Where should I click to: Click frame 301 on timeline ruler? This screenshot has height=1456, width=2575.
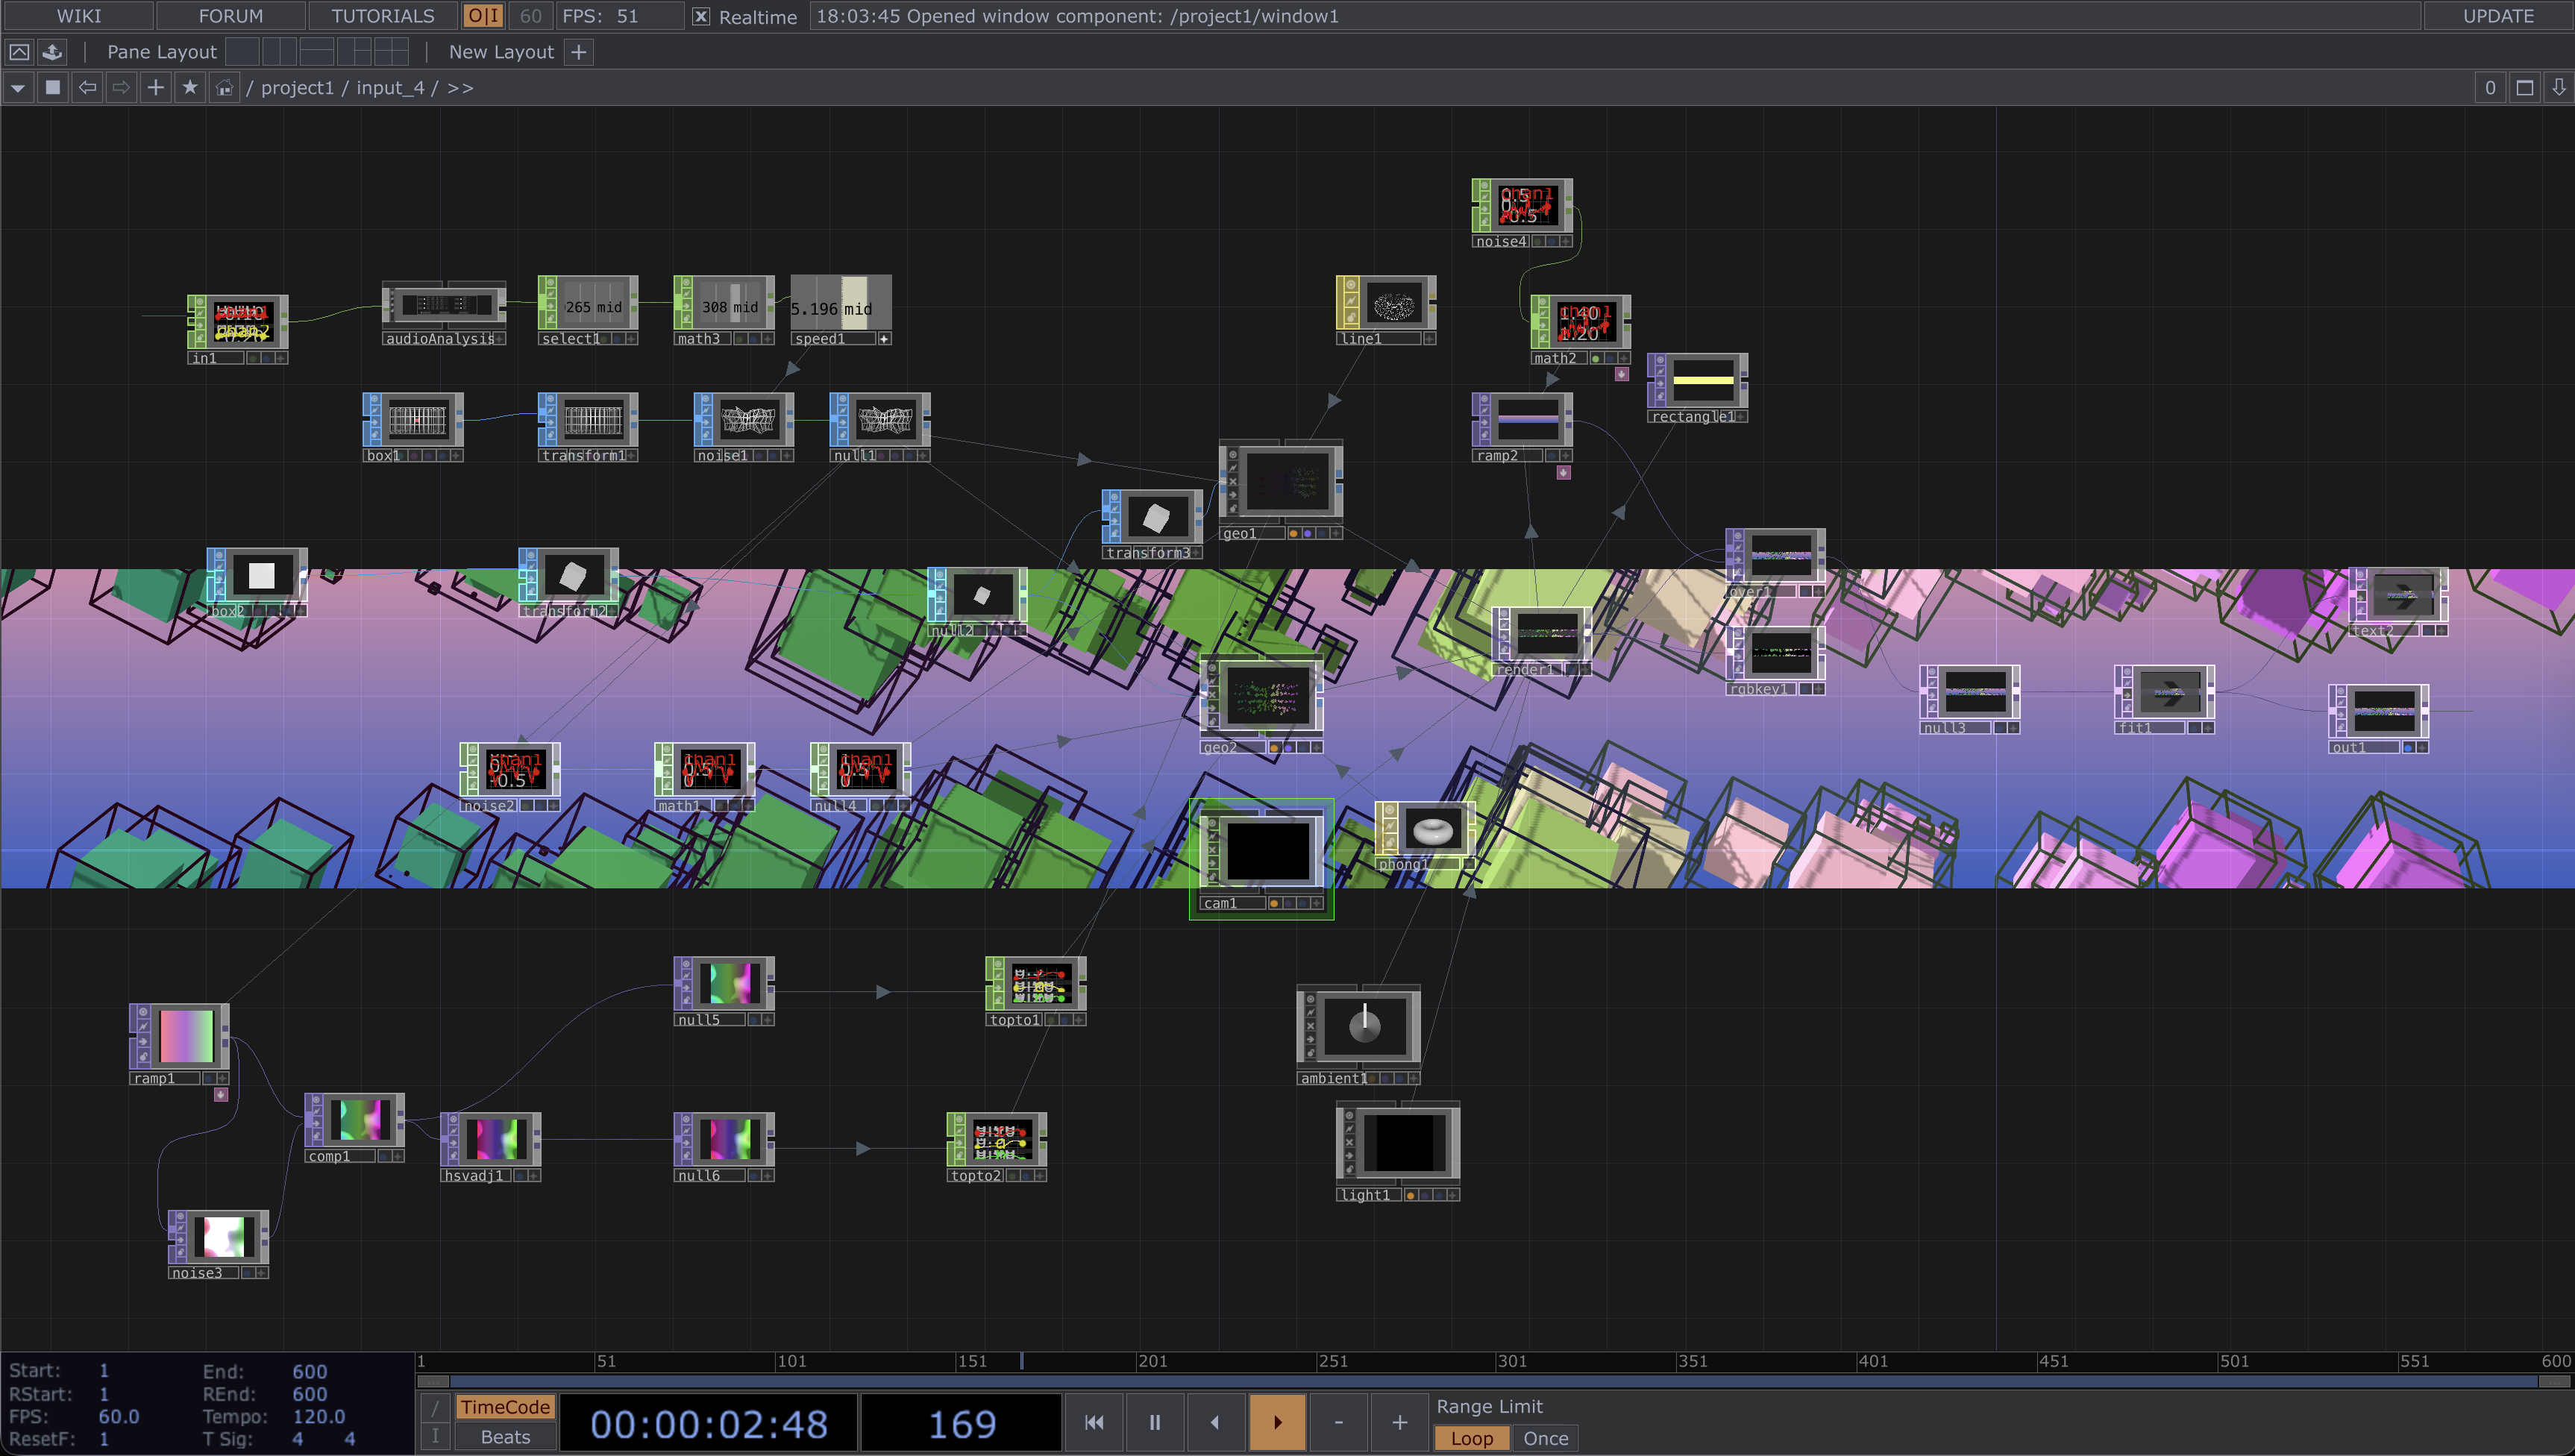1499,1361
